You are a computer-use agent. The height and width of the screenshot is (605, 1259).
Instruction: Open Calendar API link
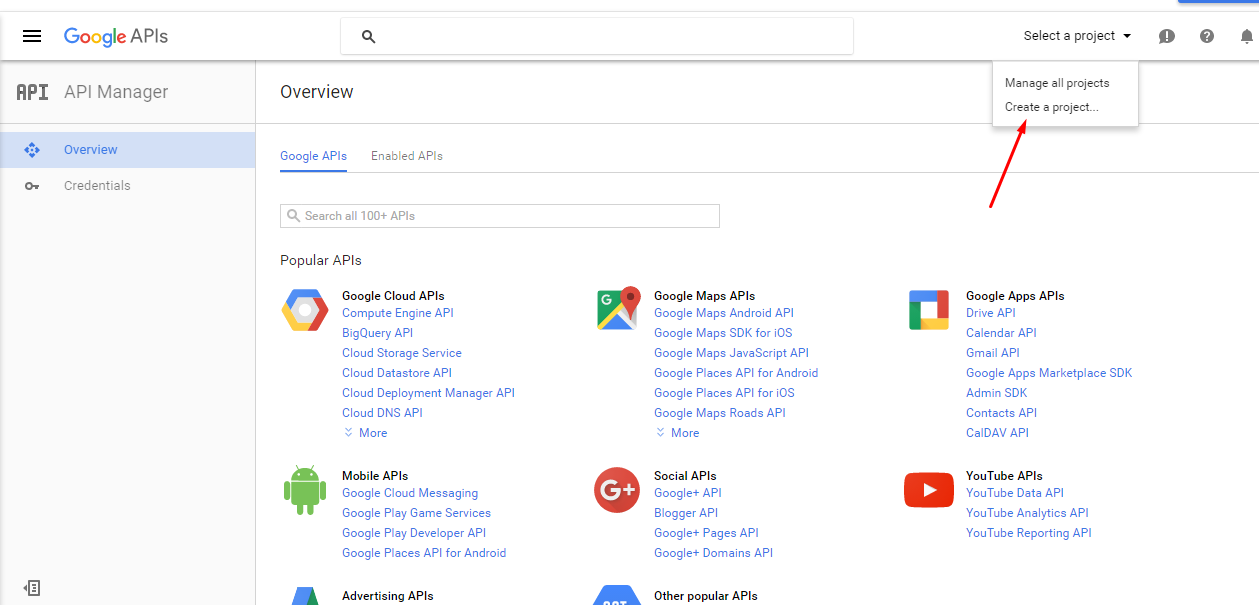[1001, 333]
